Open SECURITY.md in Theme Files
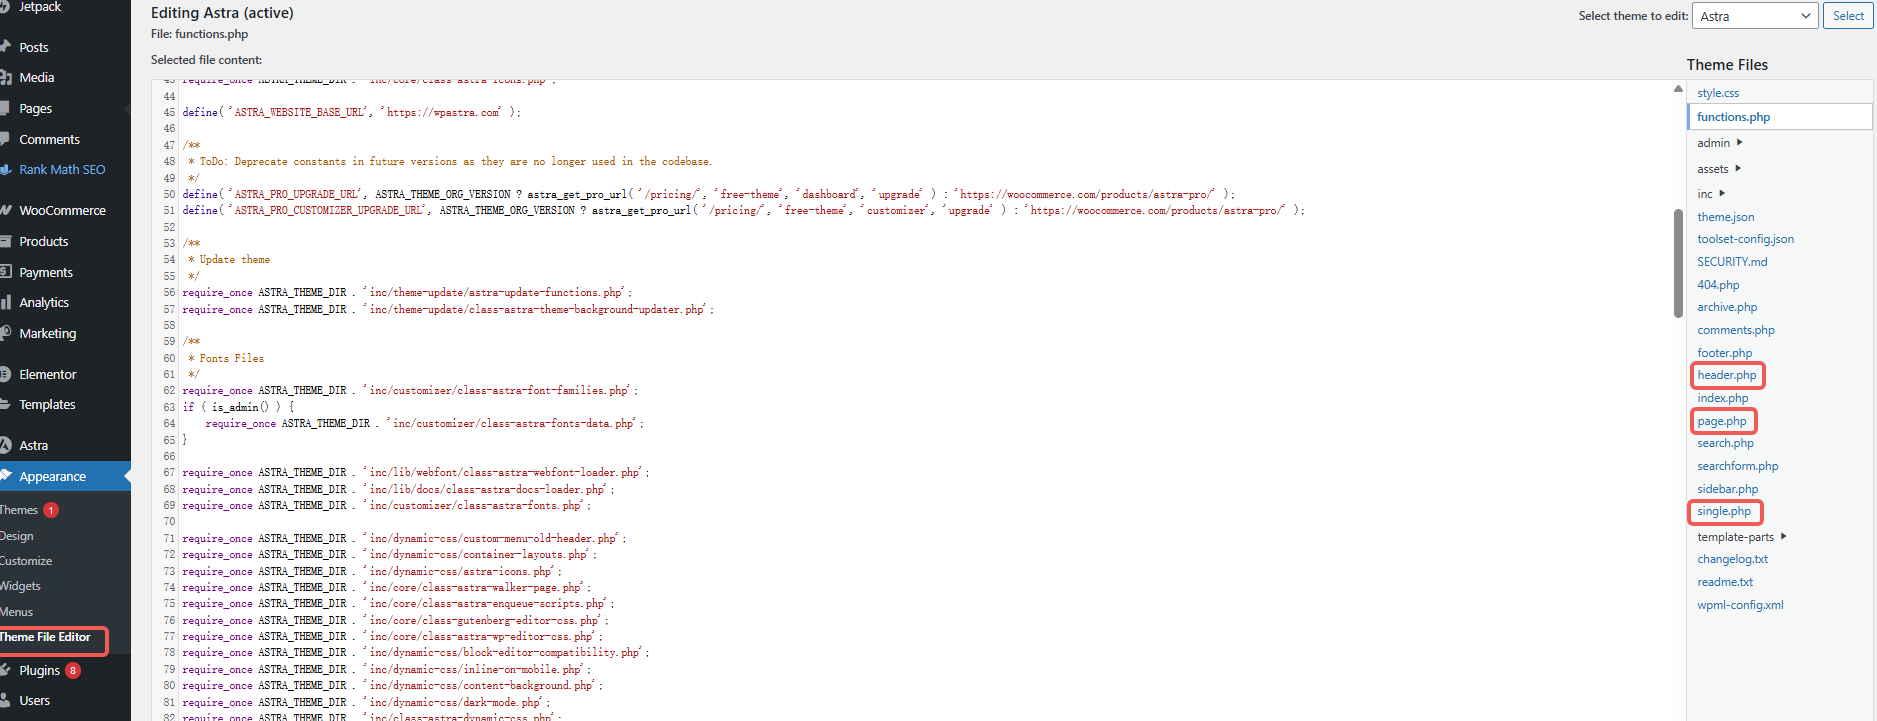This screenshot has width=1877, height=721. (1732, 262)
